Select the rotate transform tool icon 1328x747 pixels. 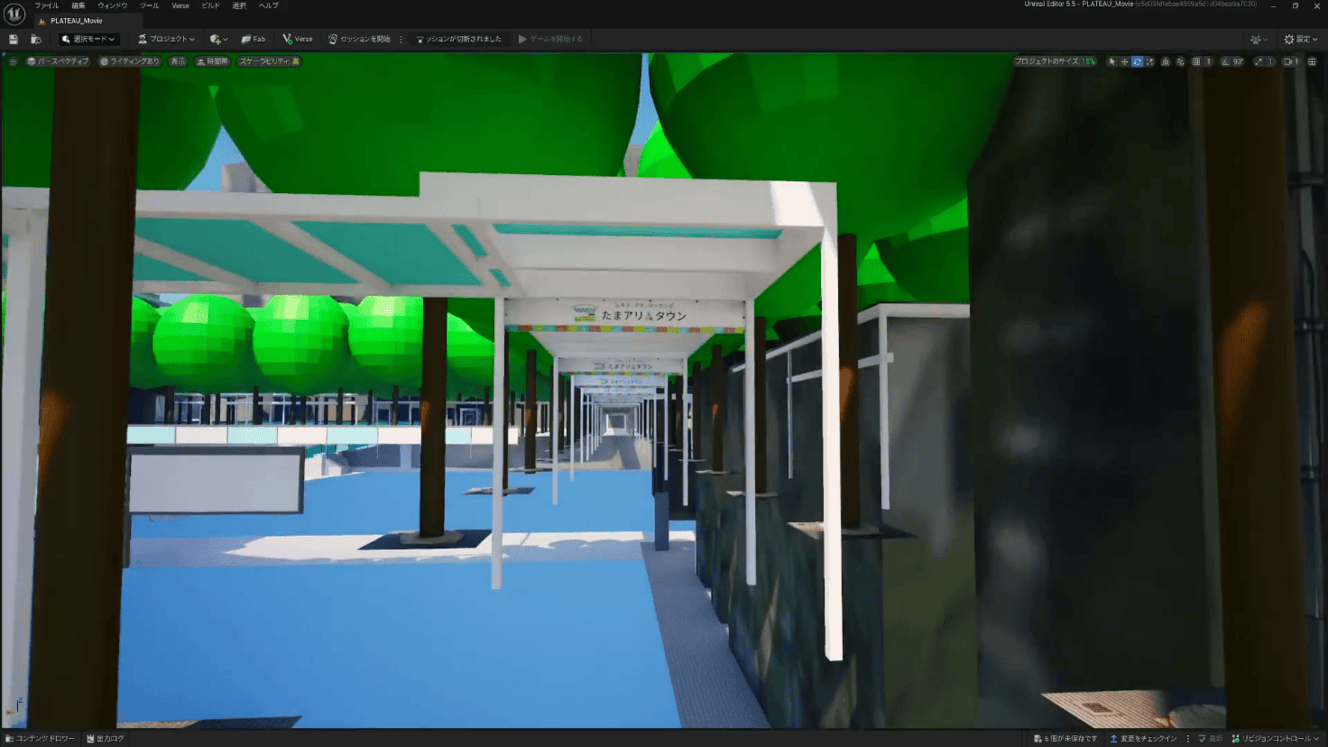click(1137, 62)
